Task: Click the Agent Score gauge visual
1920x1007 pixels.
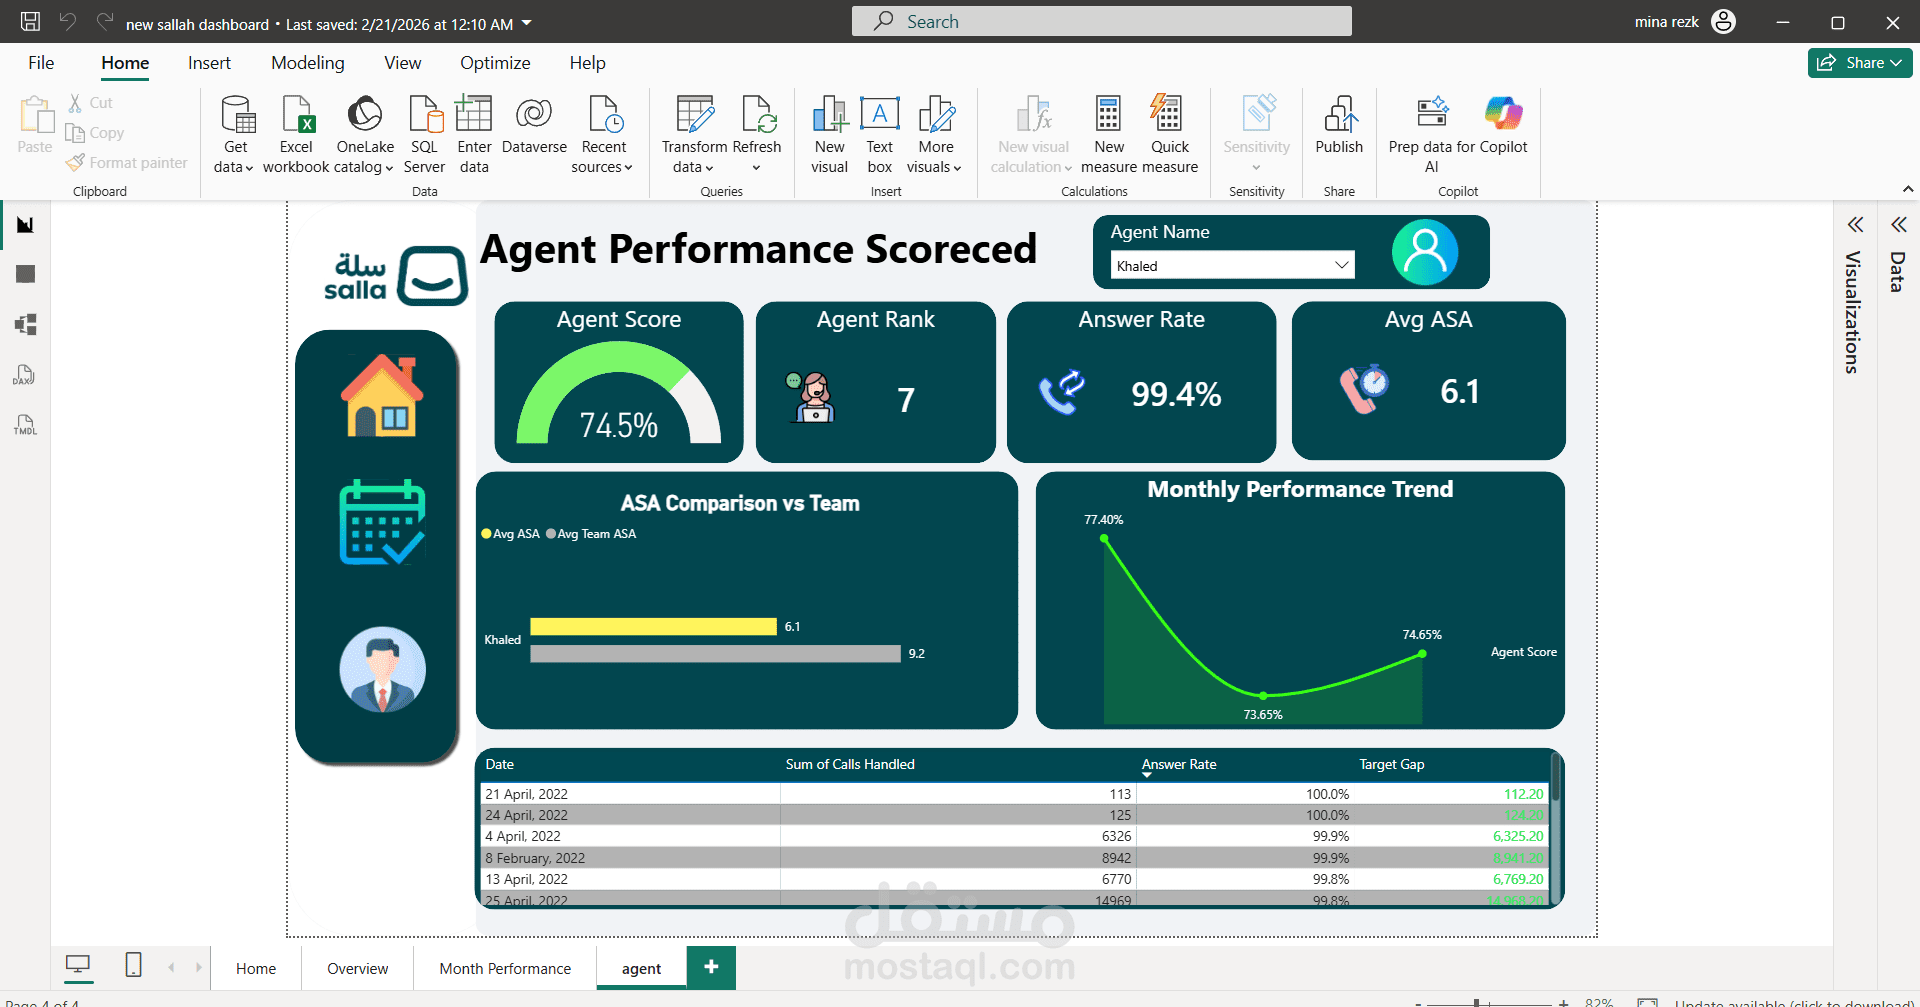Action: point(619,394)
